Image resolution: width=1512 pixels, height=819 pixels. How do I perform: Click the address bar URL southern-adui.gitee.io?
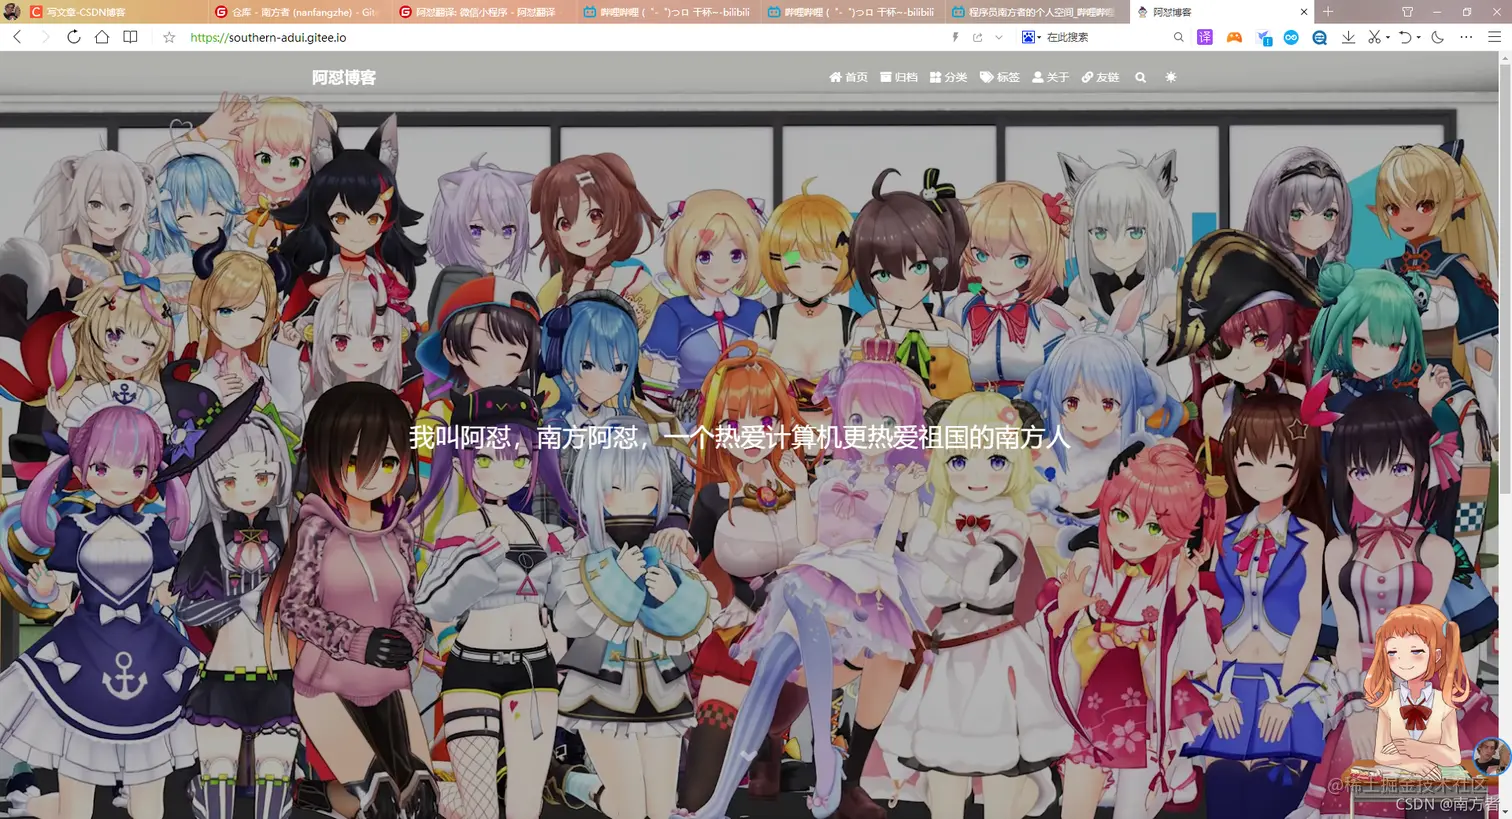268,37
